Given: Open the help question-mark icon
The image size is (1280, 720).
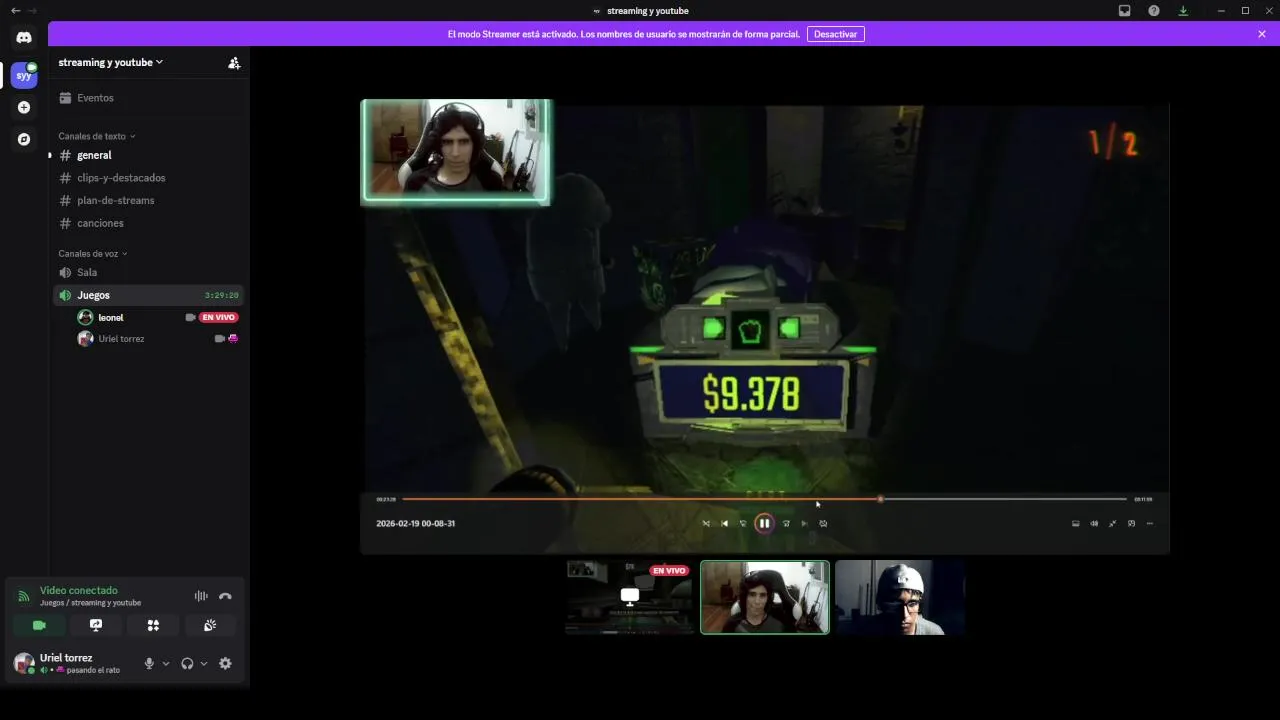Looking at the screenshot, I should coord(1154,11).
